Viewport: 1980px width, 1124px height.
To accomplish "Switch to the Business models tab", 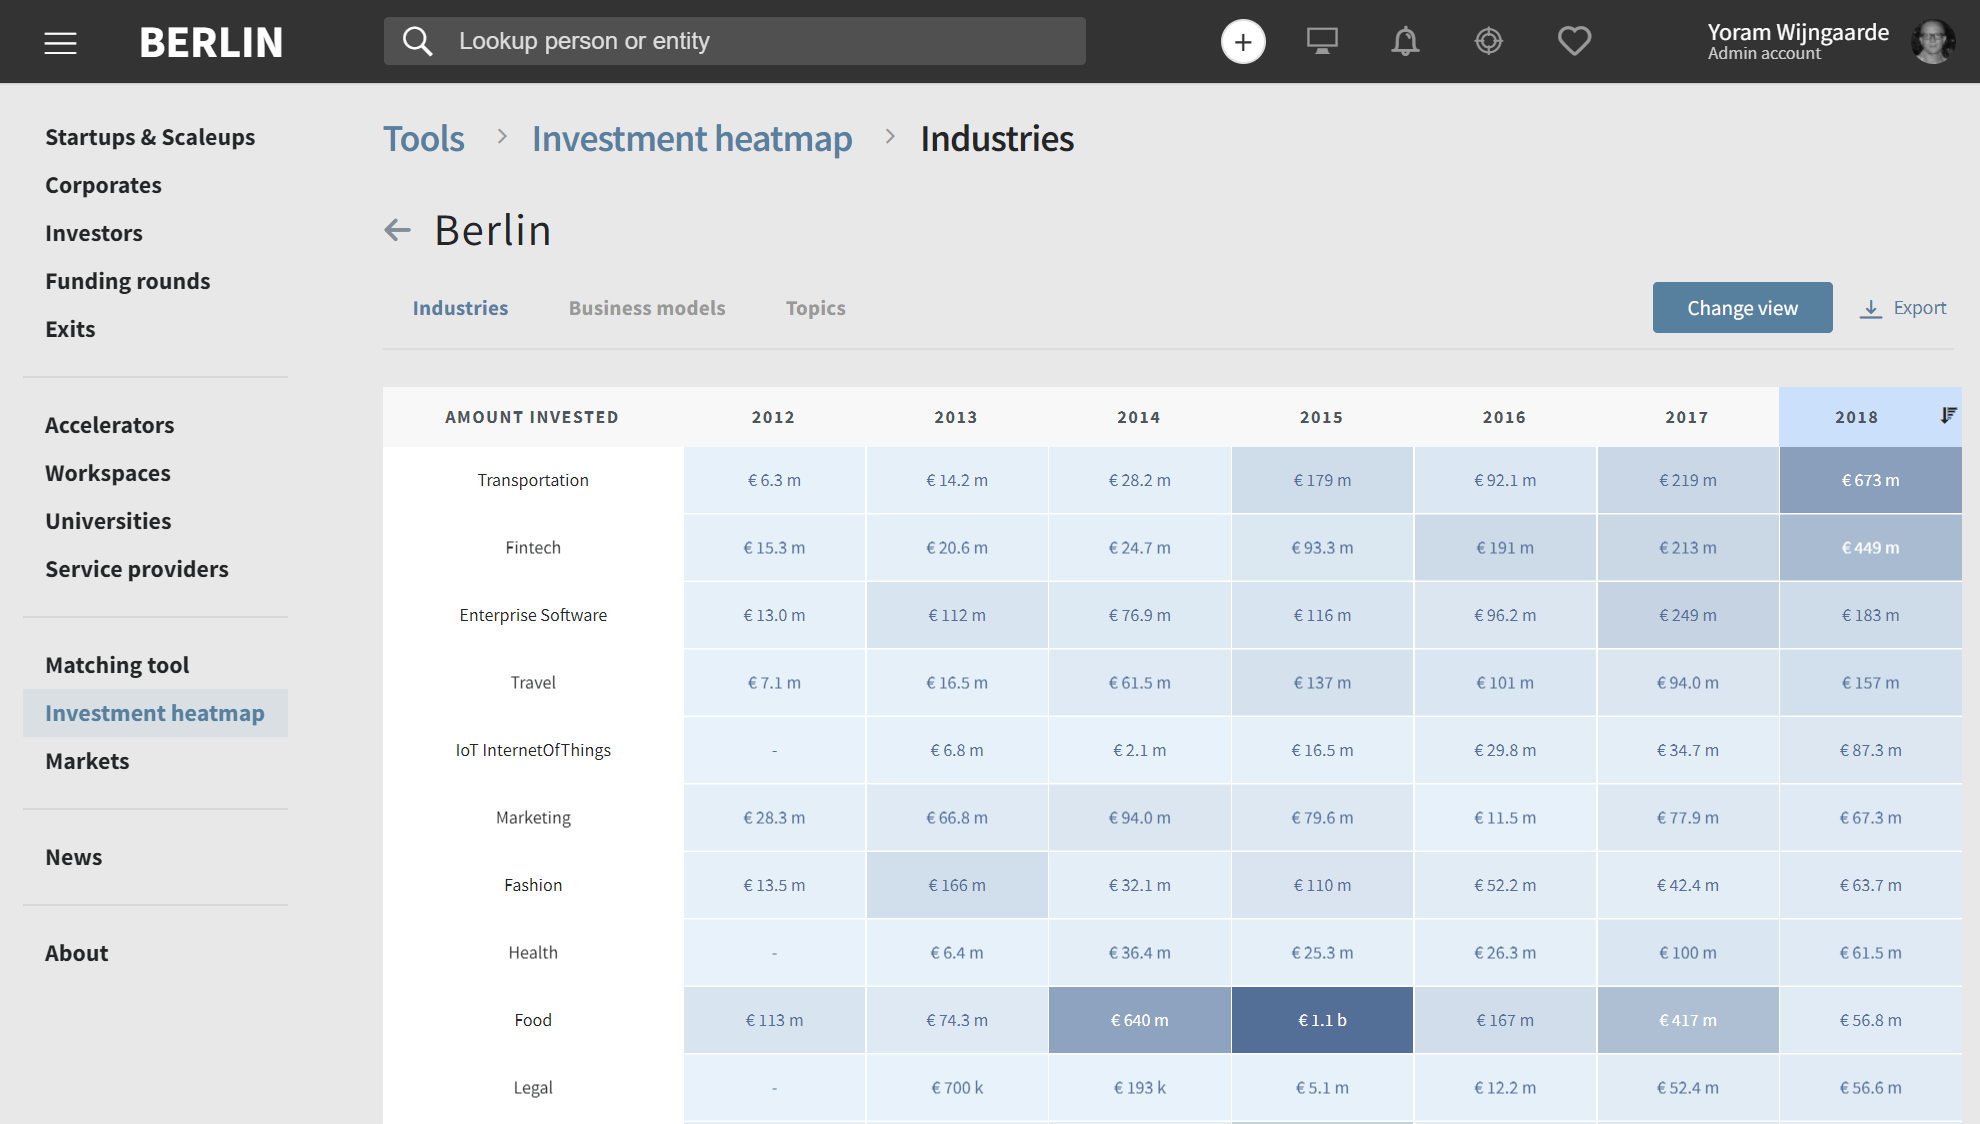I will [x=647, y=308].
